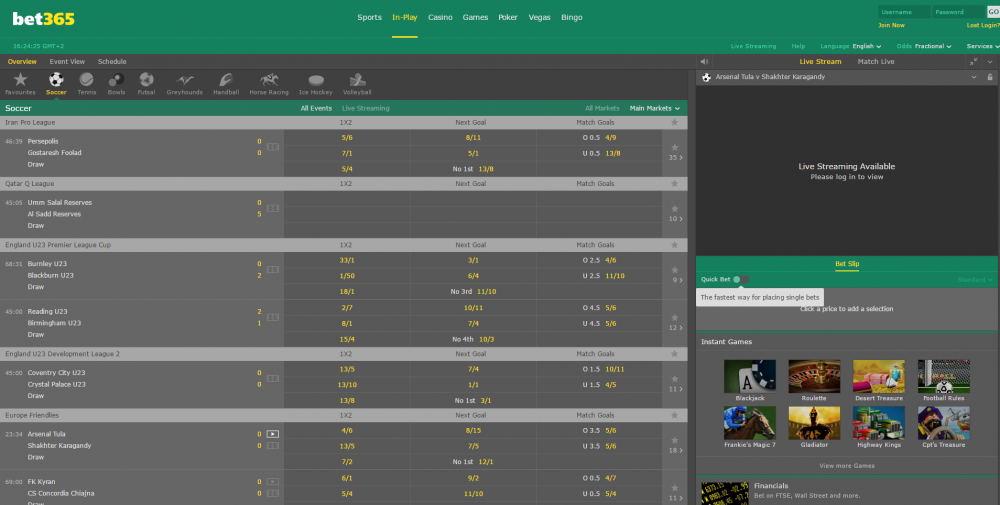
Task: Click the Join Now link
Action: coord(891,26)
